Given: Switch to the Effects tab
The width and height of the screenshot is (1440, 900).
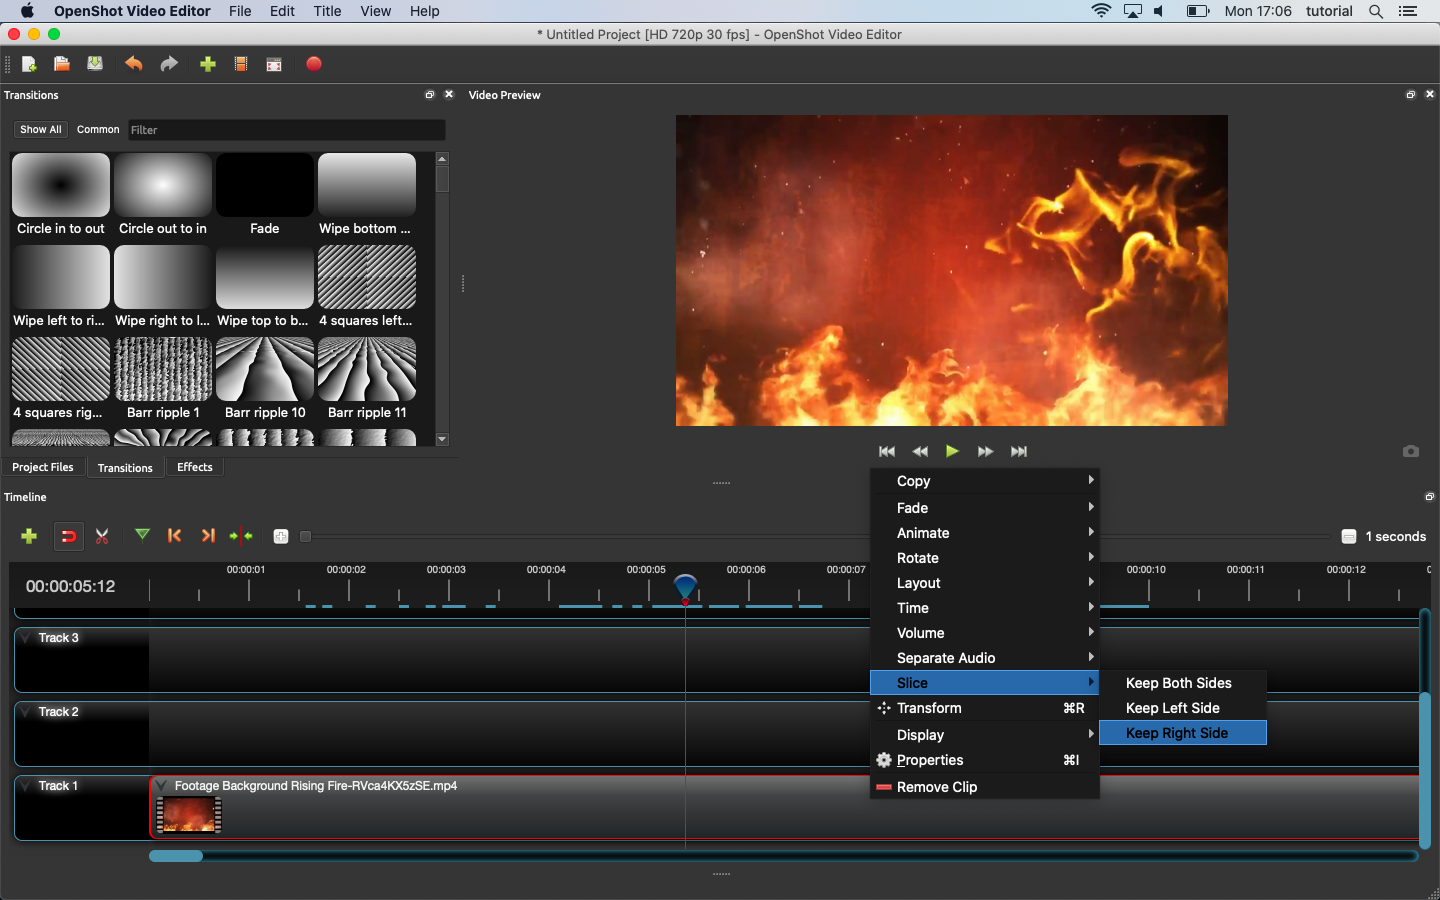Looking at the screenshot, I should [195, 467].
